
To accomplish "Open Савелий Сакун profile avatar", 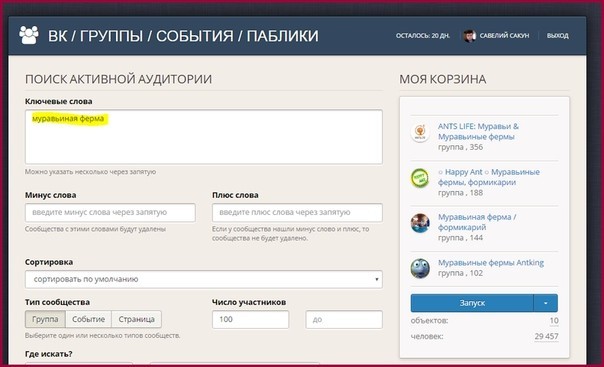I will (x=469, y=36).
